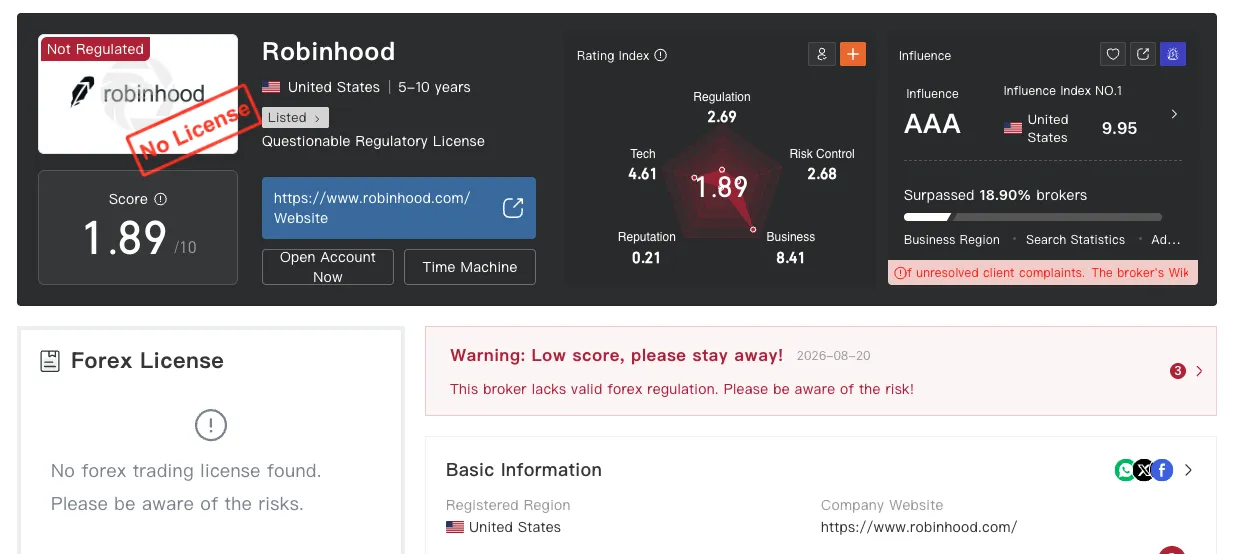
Task: Click the radar chart center score 1.89
Action: [721, 187]
